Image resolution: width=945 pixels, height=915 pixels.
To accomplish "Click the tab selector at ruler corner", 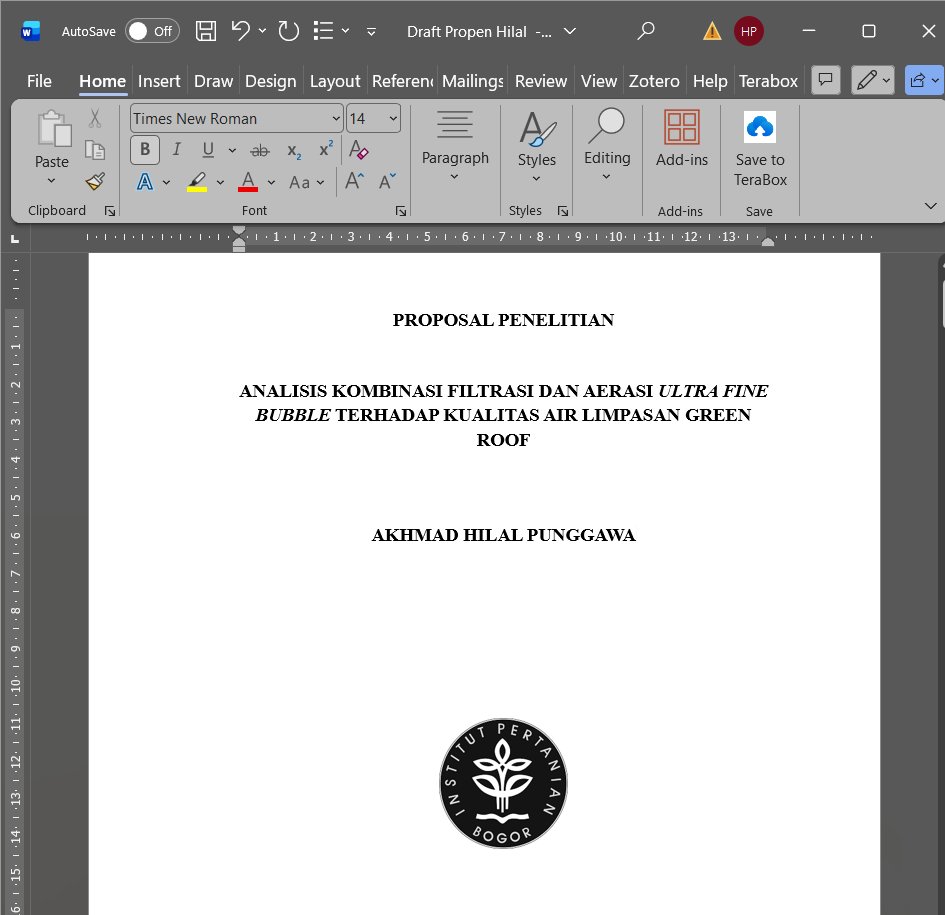I will click(x=15, y=239).
